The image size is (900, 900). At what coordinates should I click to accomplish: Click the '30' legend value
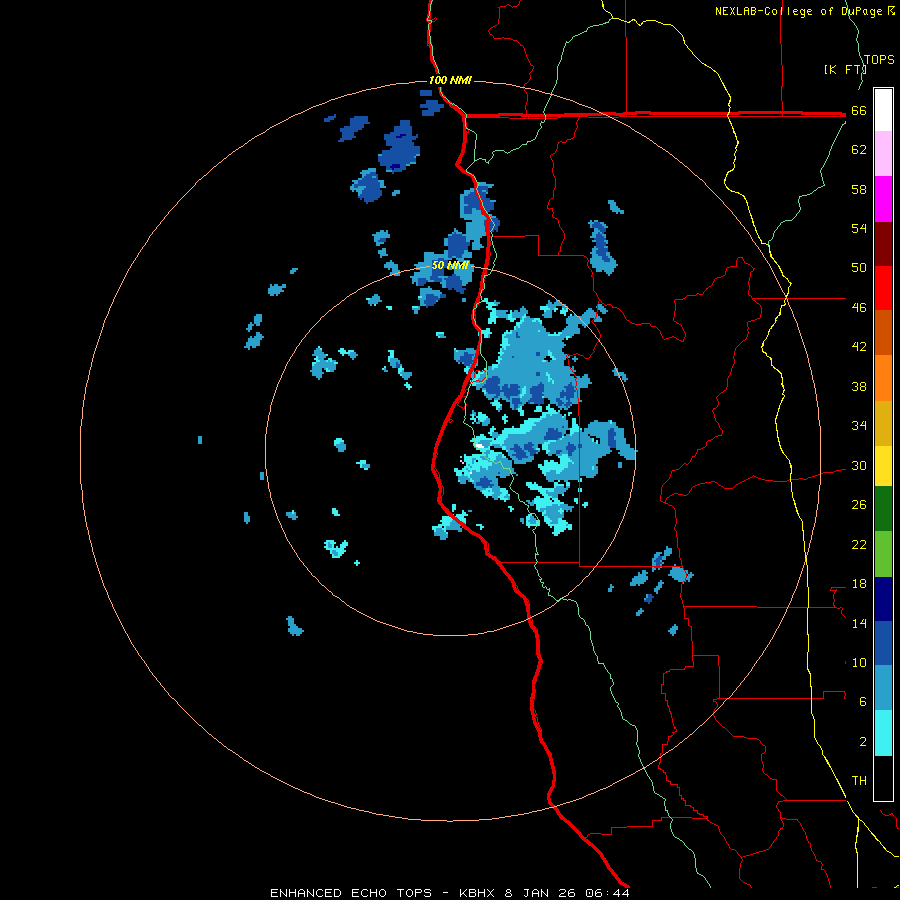859,465
